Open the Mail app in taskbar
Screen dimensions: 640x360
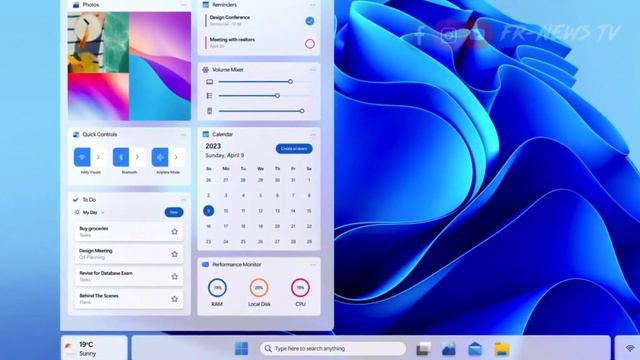(475, 349)
